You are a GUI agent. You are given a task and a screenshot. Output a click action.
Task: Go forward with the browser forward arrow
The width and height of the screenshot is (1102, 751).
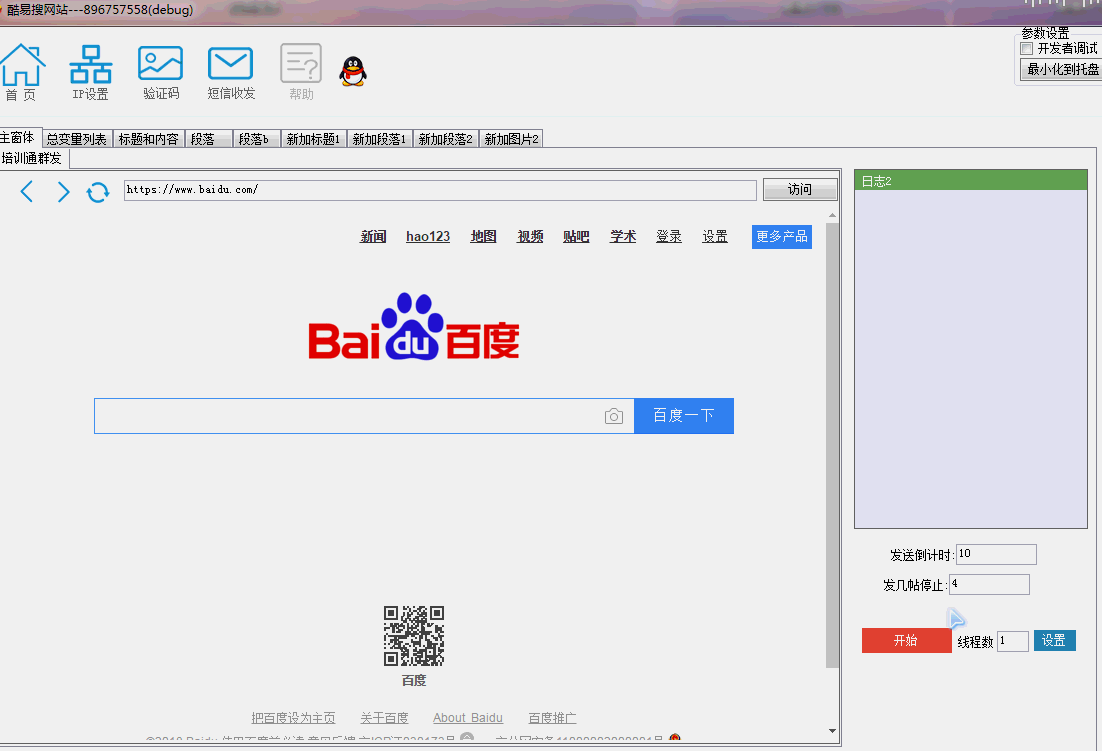tap(63, 191)
